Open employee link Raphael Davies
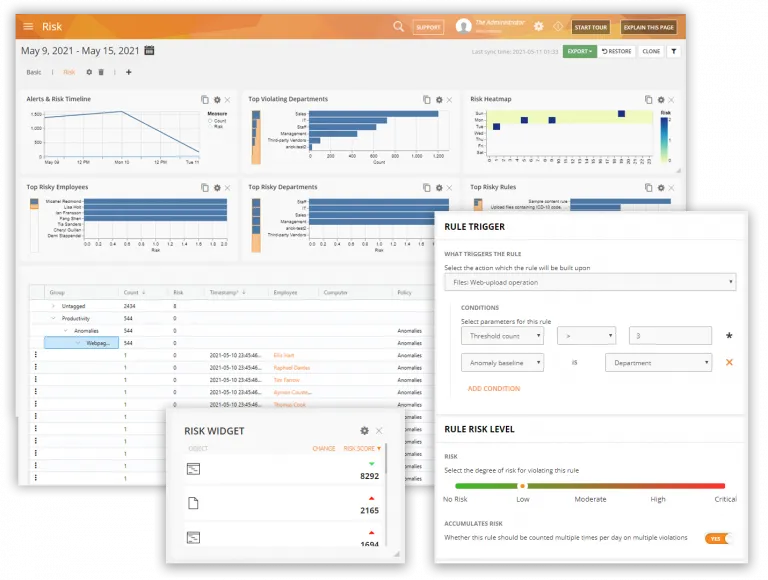Image resolution: width=768 pixels, height=580 pixels. click(x=291, y=368)
